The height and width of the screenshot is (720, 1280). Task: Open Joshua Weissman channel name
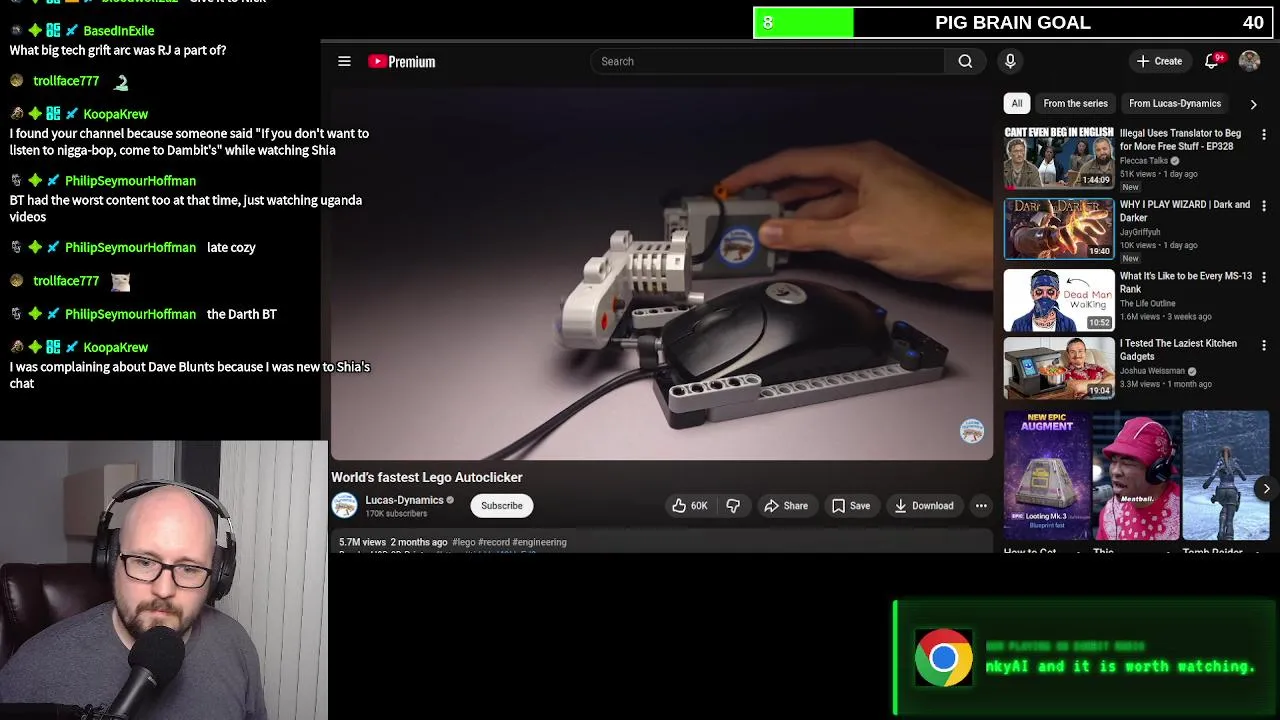(1152, 371)
